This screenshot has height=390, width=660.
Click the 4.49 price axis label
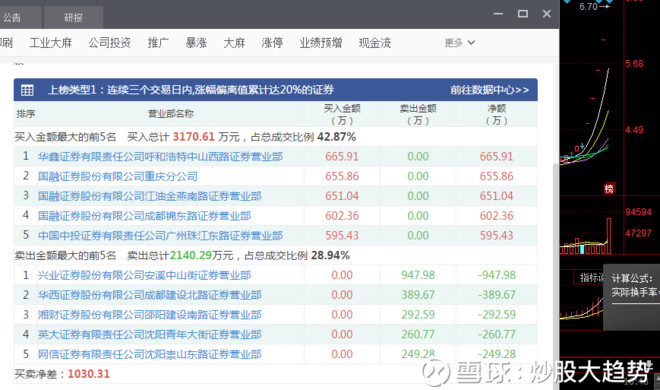634,130
